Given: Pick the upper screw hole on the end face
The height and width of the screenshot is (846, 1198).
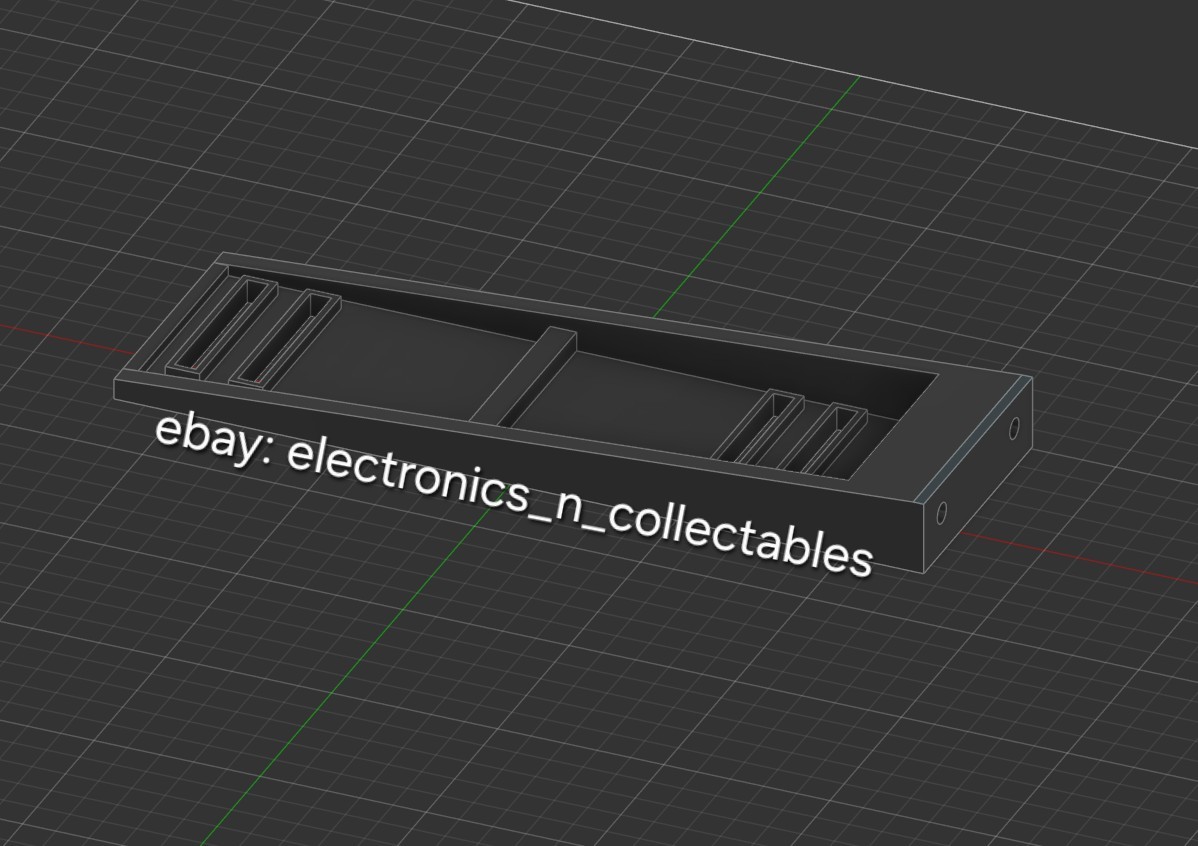Looking at the screenshot, I should pyautogui.click(x=1014, y=428).
